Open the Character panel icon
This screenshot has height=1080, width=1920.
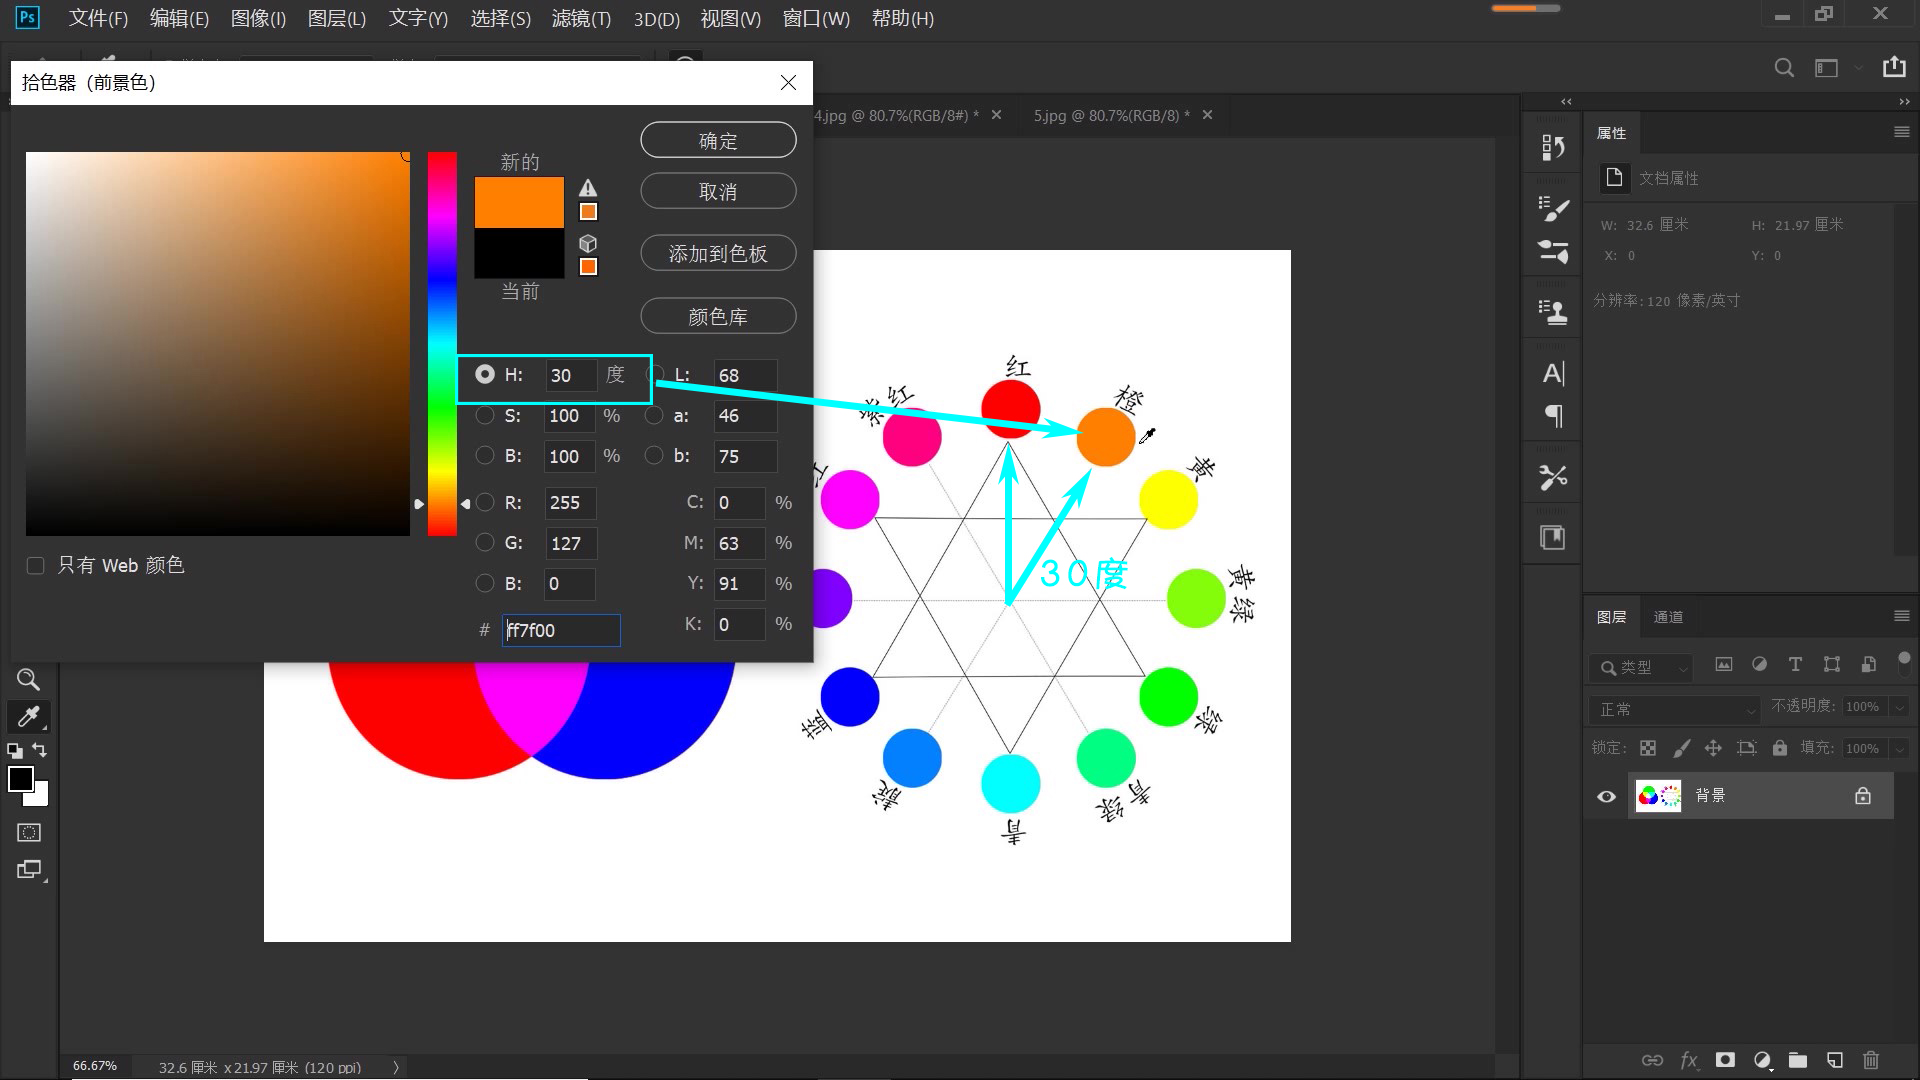(1553, 374)
